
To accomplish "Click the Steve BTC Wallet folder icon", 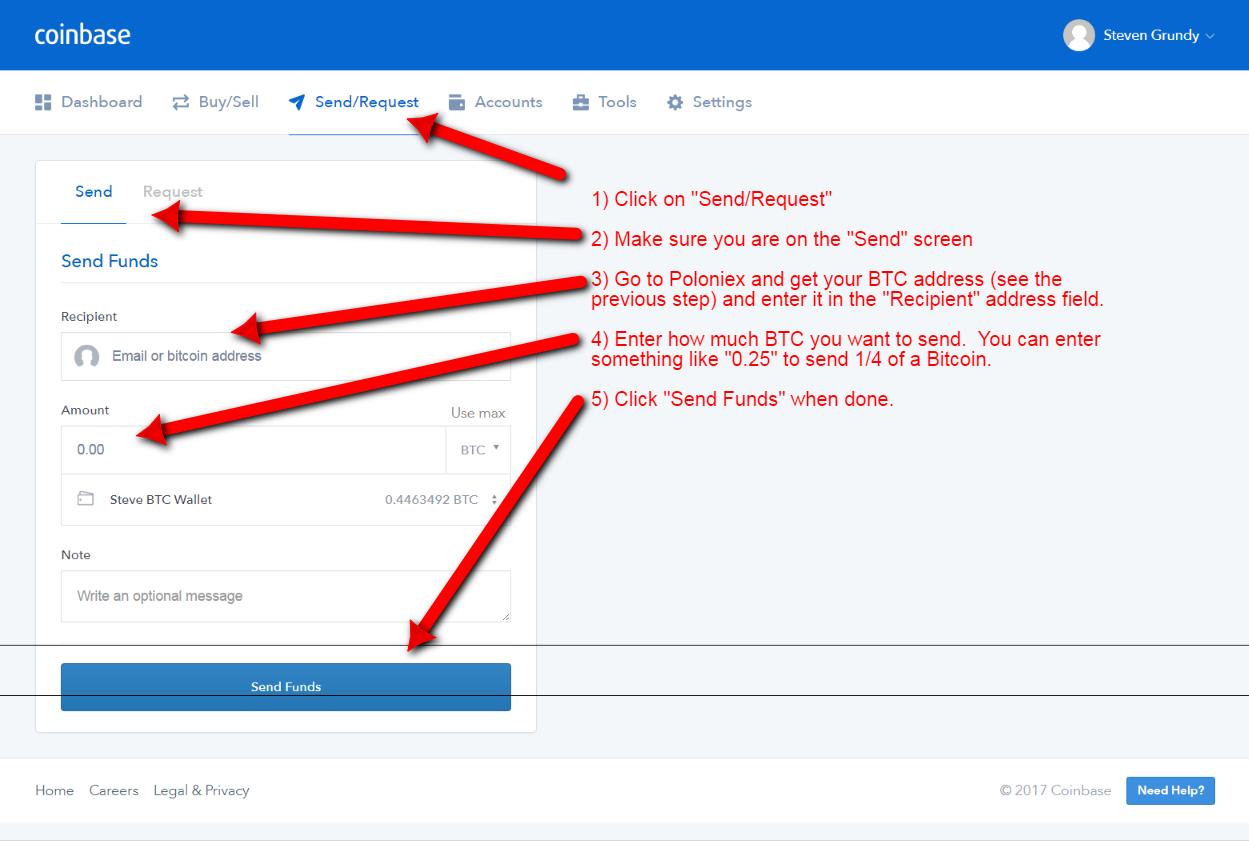I will [x=86, y=499].
